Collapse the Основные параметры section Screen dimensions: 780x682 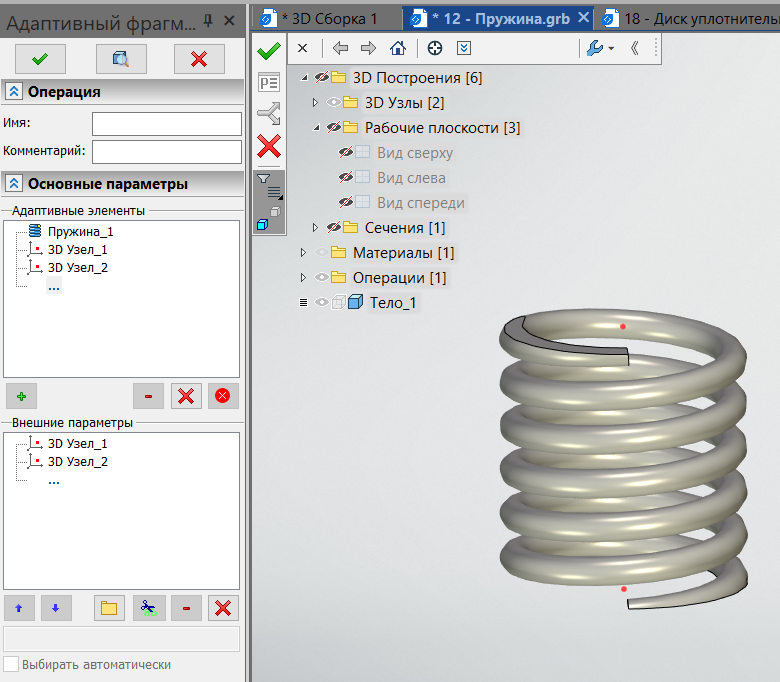14,184
